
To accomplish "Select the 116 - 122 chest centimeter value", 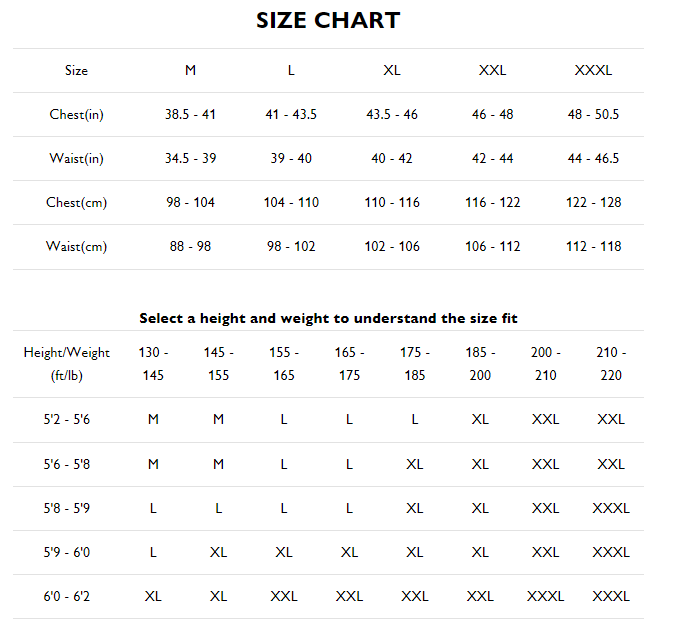I will [x=493, y=203].
